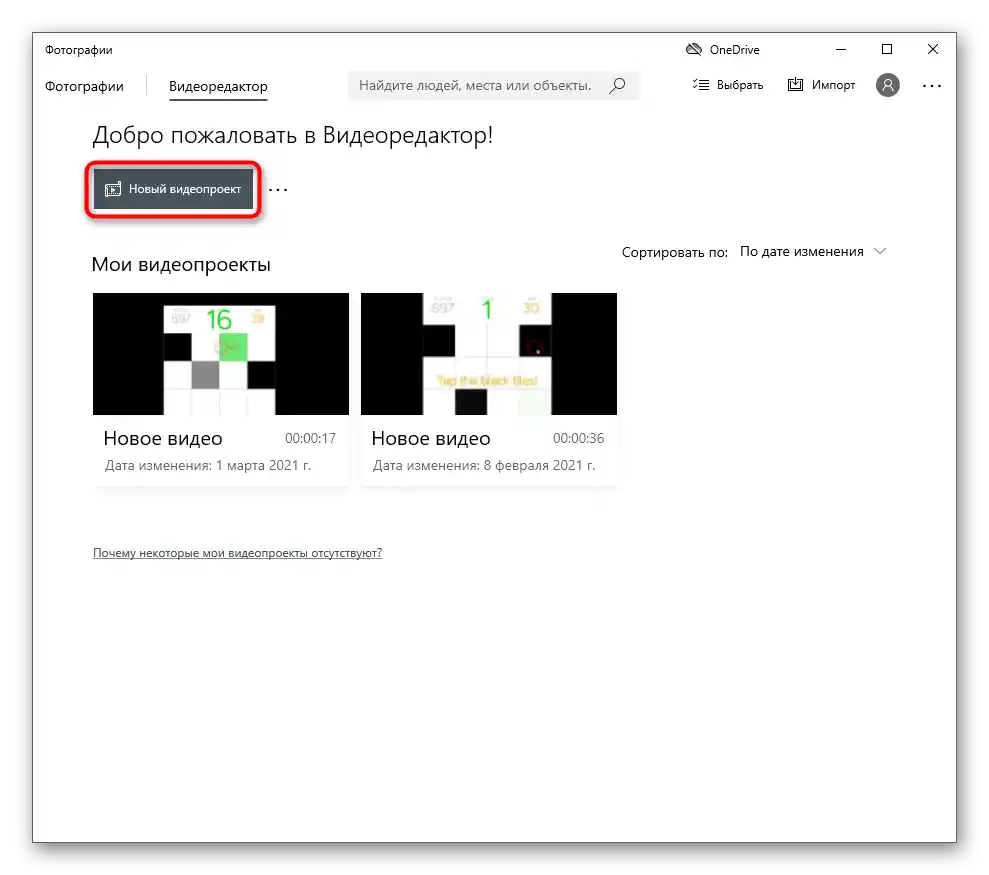The width and height of the screenshot is (989, 875).
Task: Open the three-dot menu in the top toolbar
Action: (932, 86)
